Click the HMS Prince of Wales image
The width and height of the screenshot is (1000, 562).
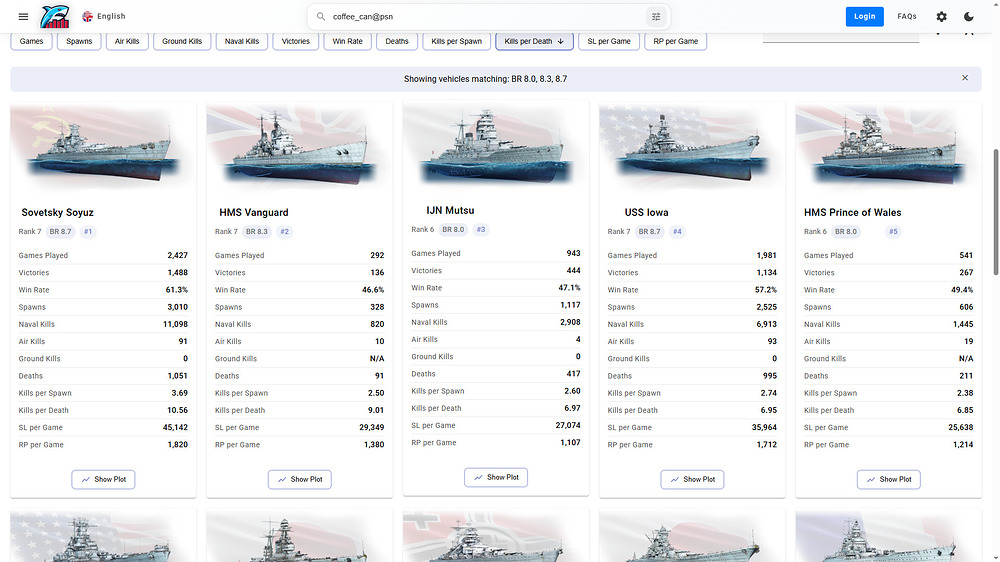888,149
